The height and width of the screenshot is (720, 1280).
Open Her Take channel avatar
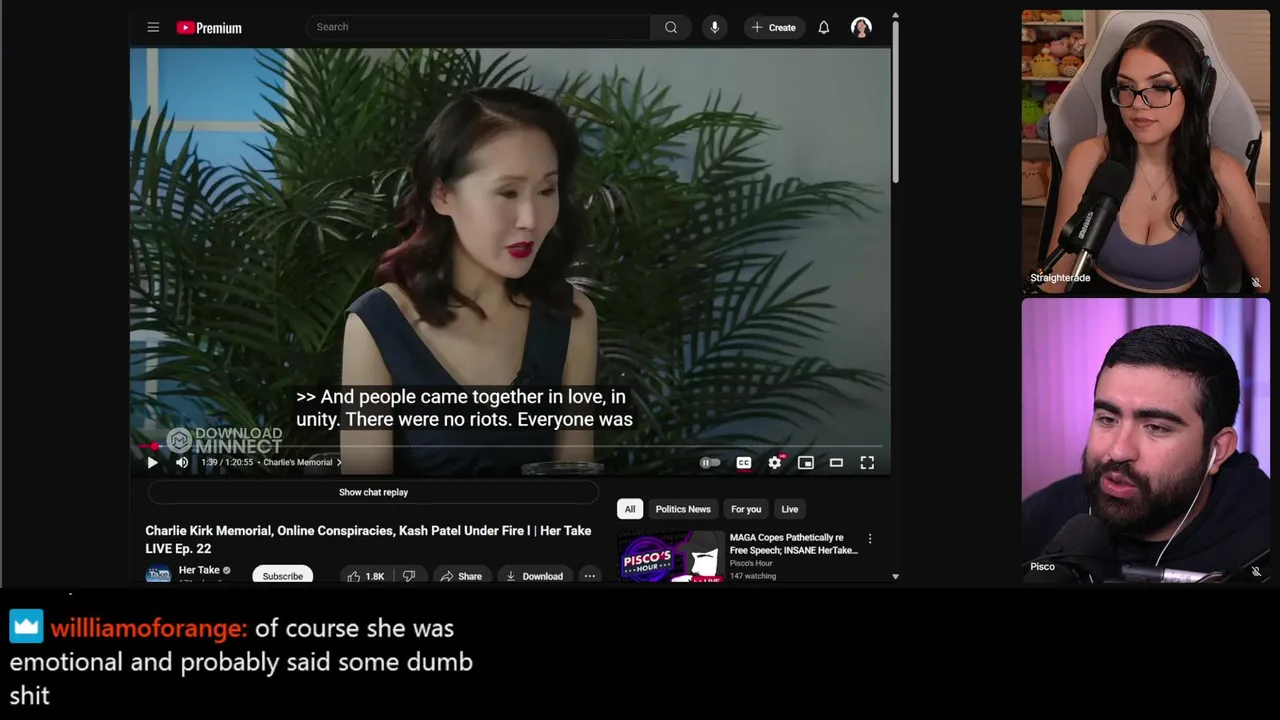pos(158,574)
